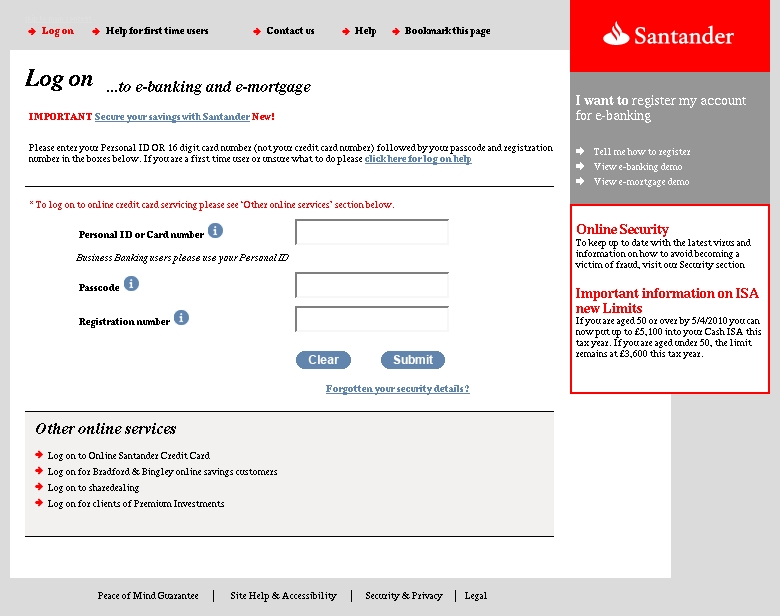The image size is (780, 616).
Task: Open Security & Privacy footer link
Action: click(403, 596)
